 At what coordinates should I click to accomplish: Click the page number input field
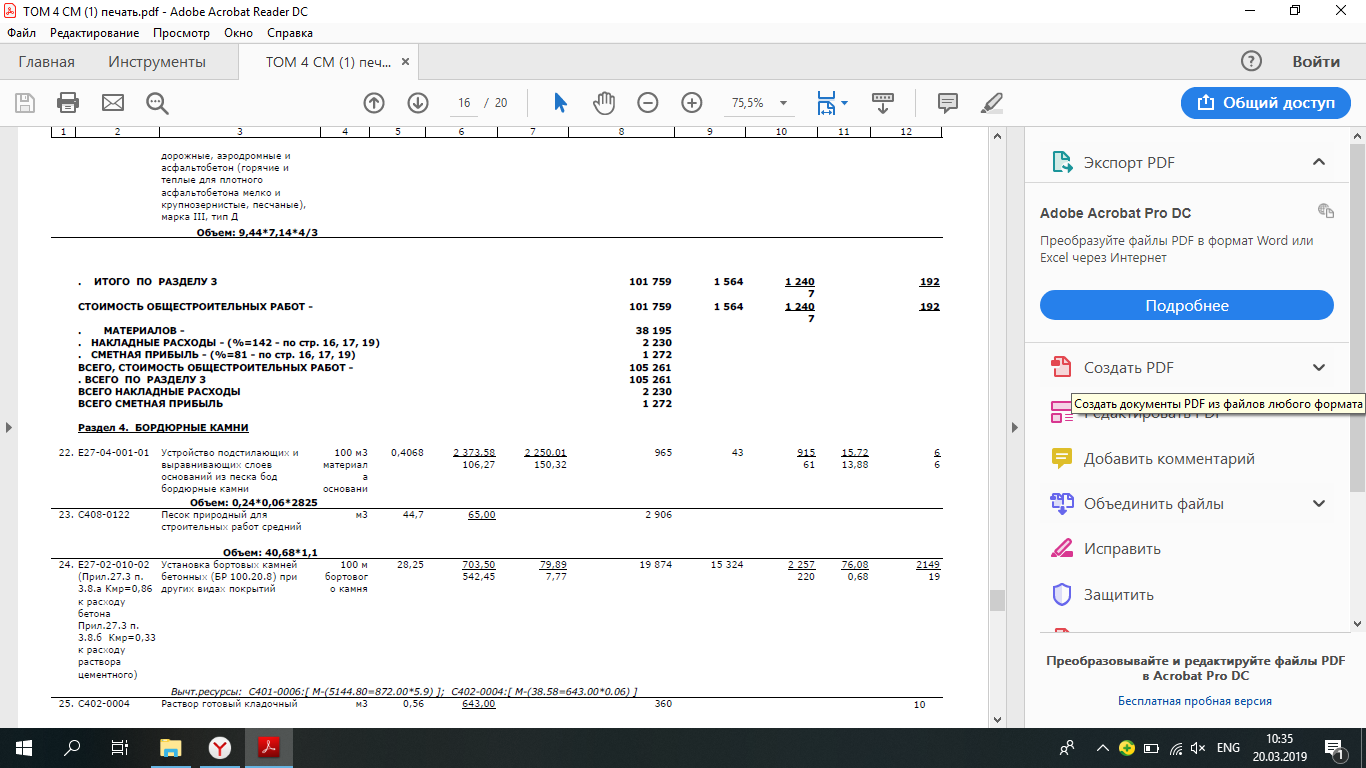(x=464, y=103)
